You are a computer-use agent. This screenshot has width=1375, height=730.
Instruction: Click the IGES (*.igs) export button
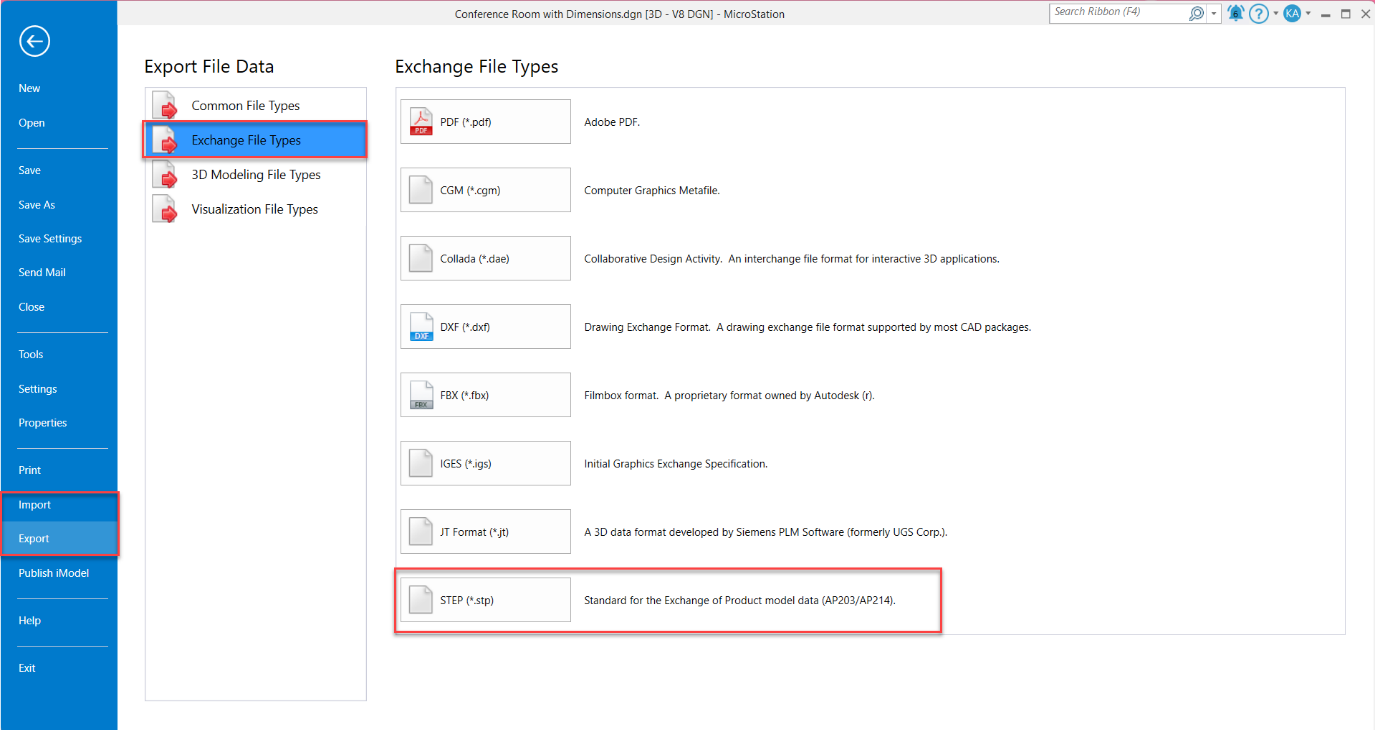pos(486,464)
